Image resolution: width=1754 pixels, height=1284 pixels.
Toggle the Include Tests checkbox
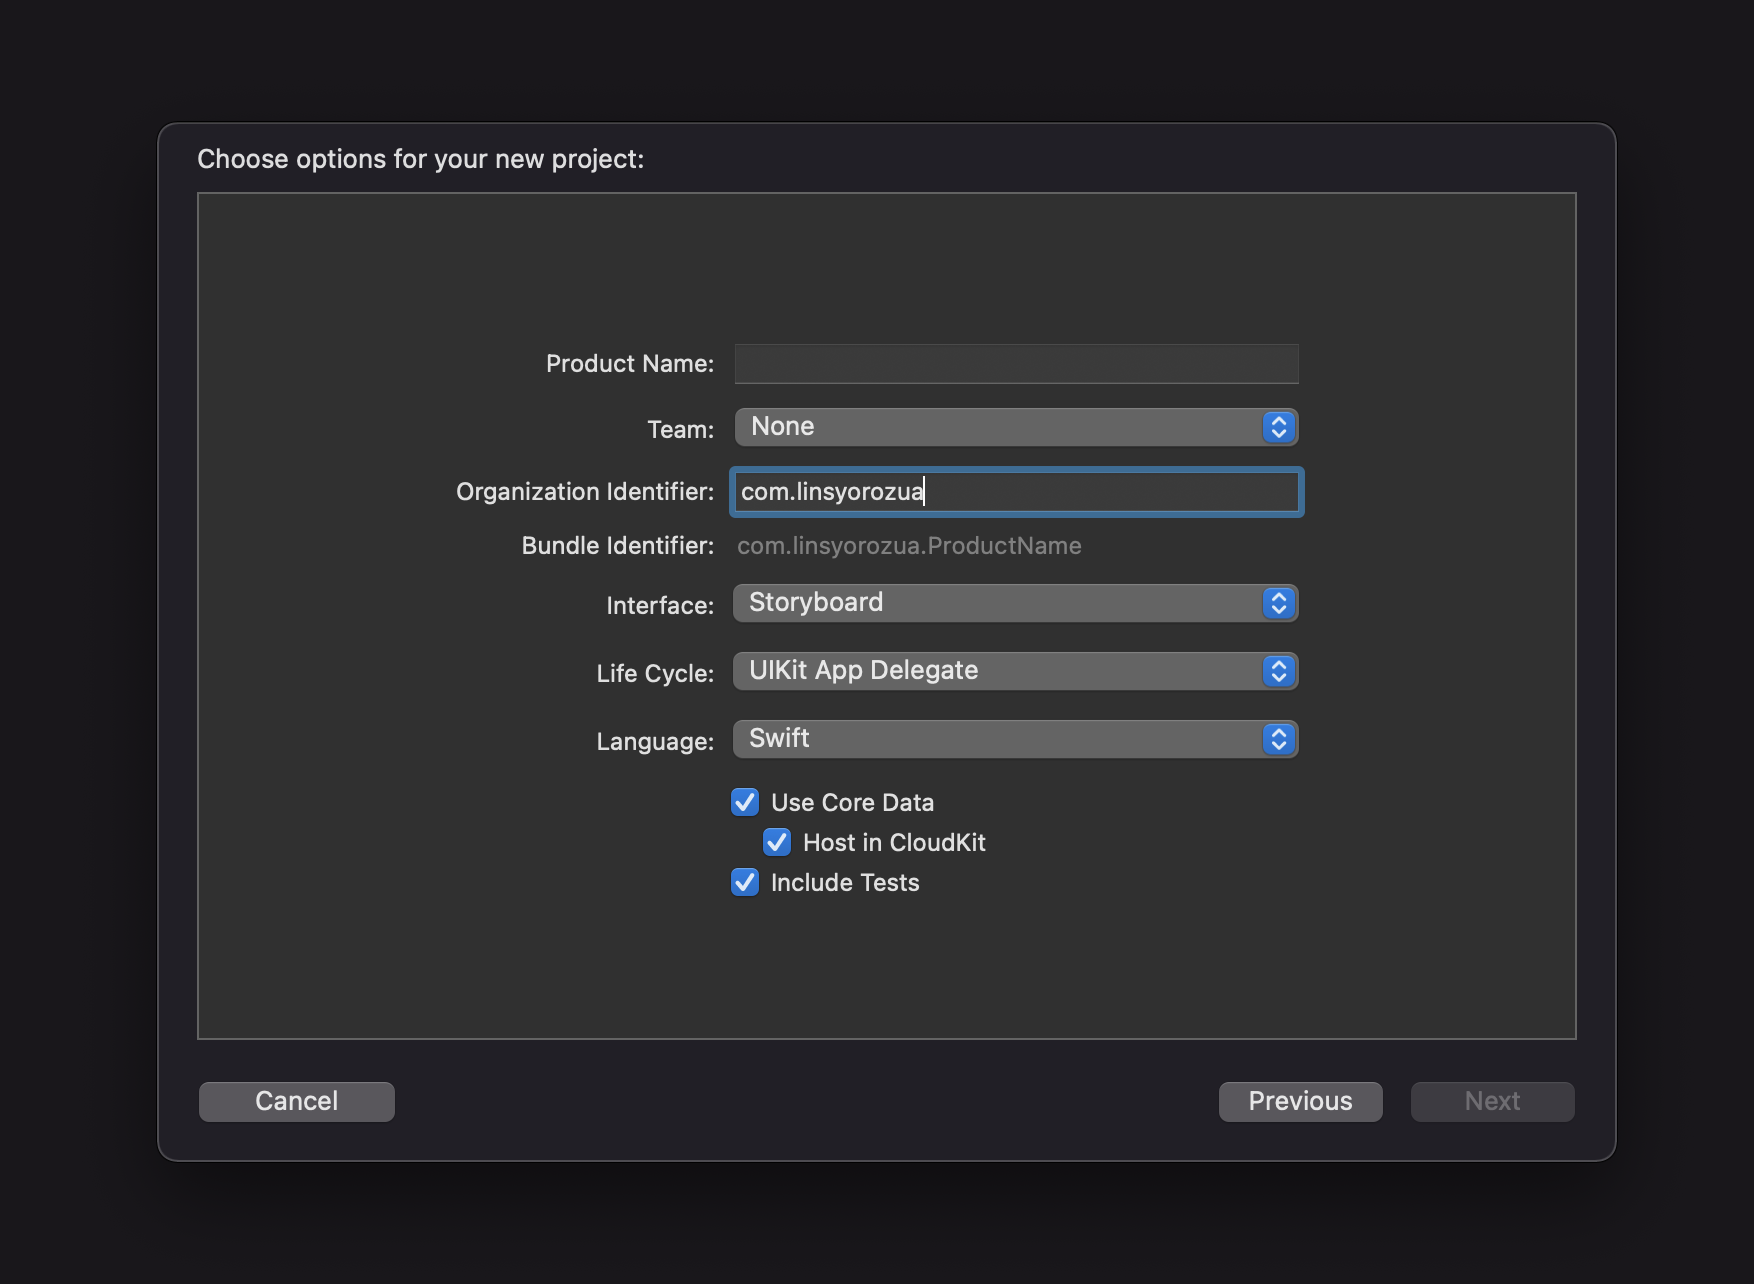pos(745,882)
